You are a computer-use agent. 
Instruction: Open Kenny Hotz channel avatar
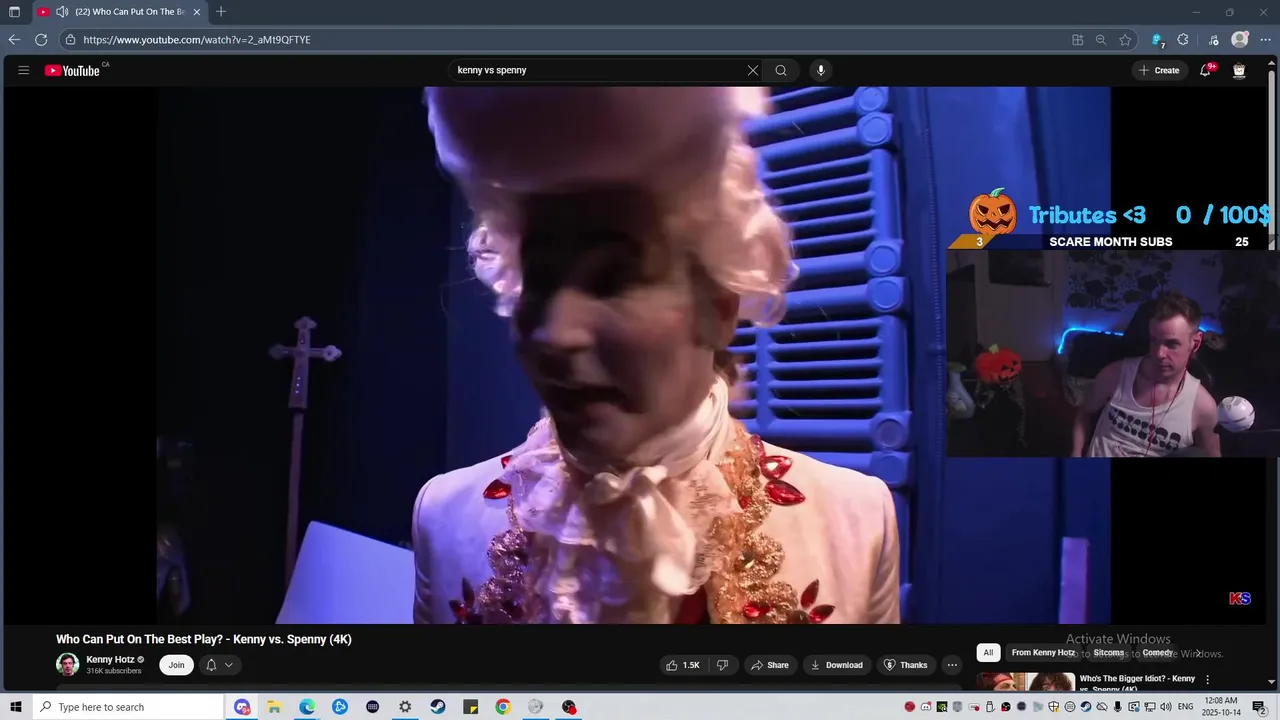click(x=67, y=664)
